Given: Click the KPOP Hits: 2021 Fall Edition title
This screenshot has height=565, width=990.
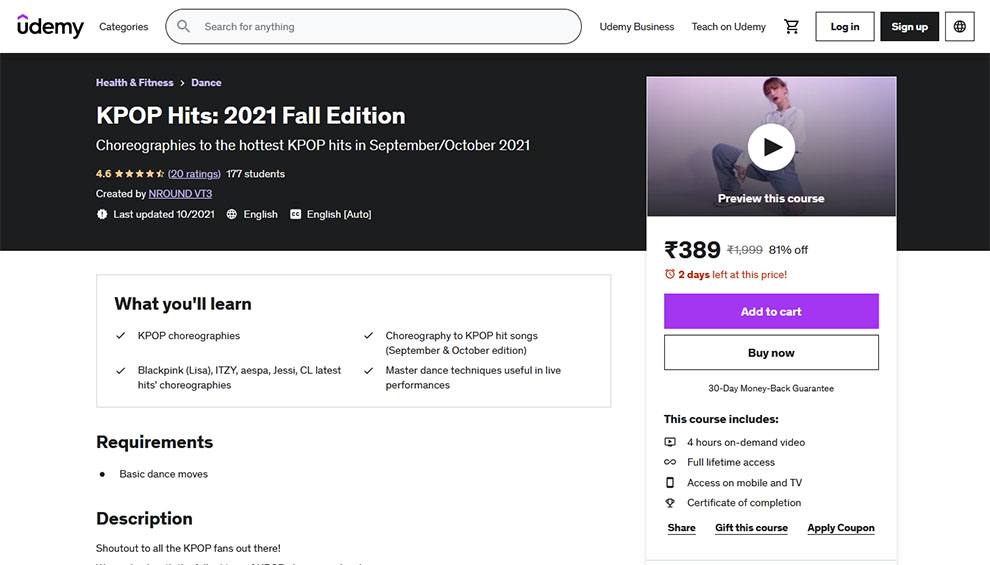Looking at the screenshot, I should tap(251, 116).
